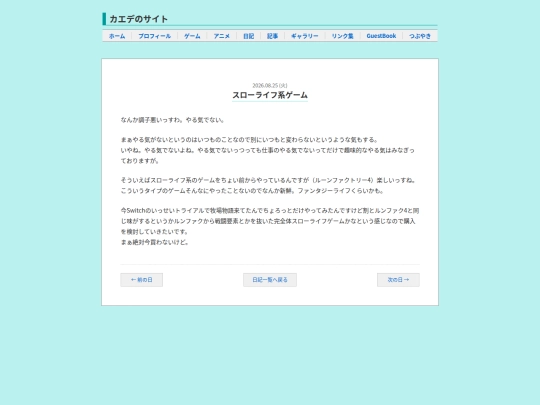Image resolution: width=540 pixels, height=405 pixels.
Task: Click the 次の日 → button
Action: pyautogui.click(x=398, y=280)
